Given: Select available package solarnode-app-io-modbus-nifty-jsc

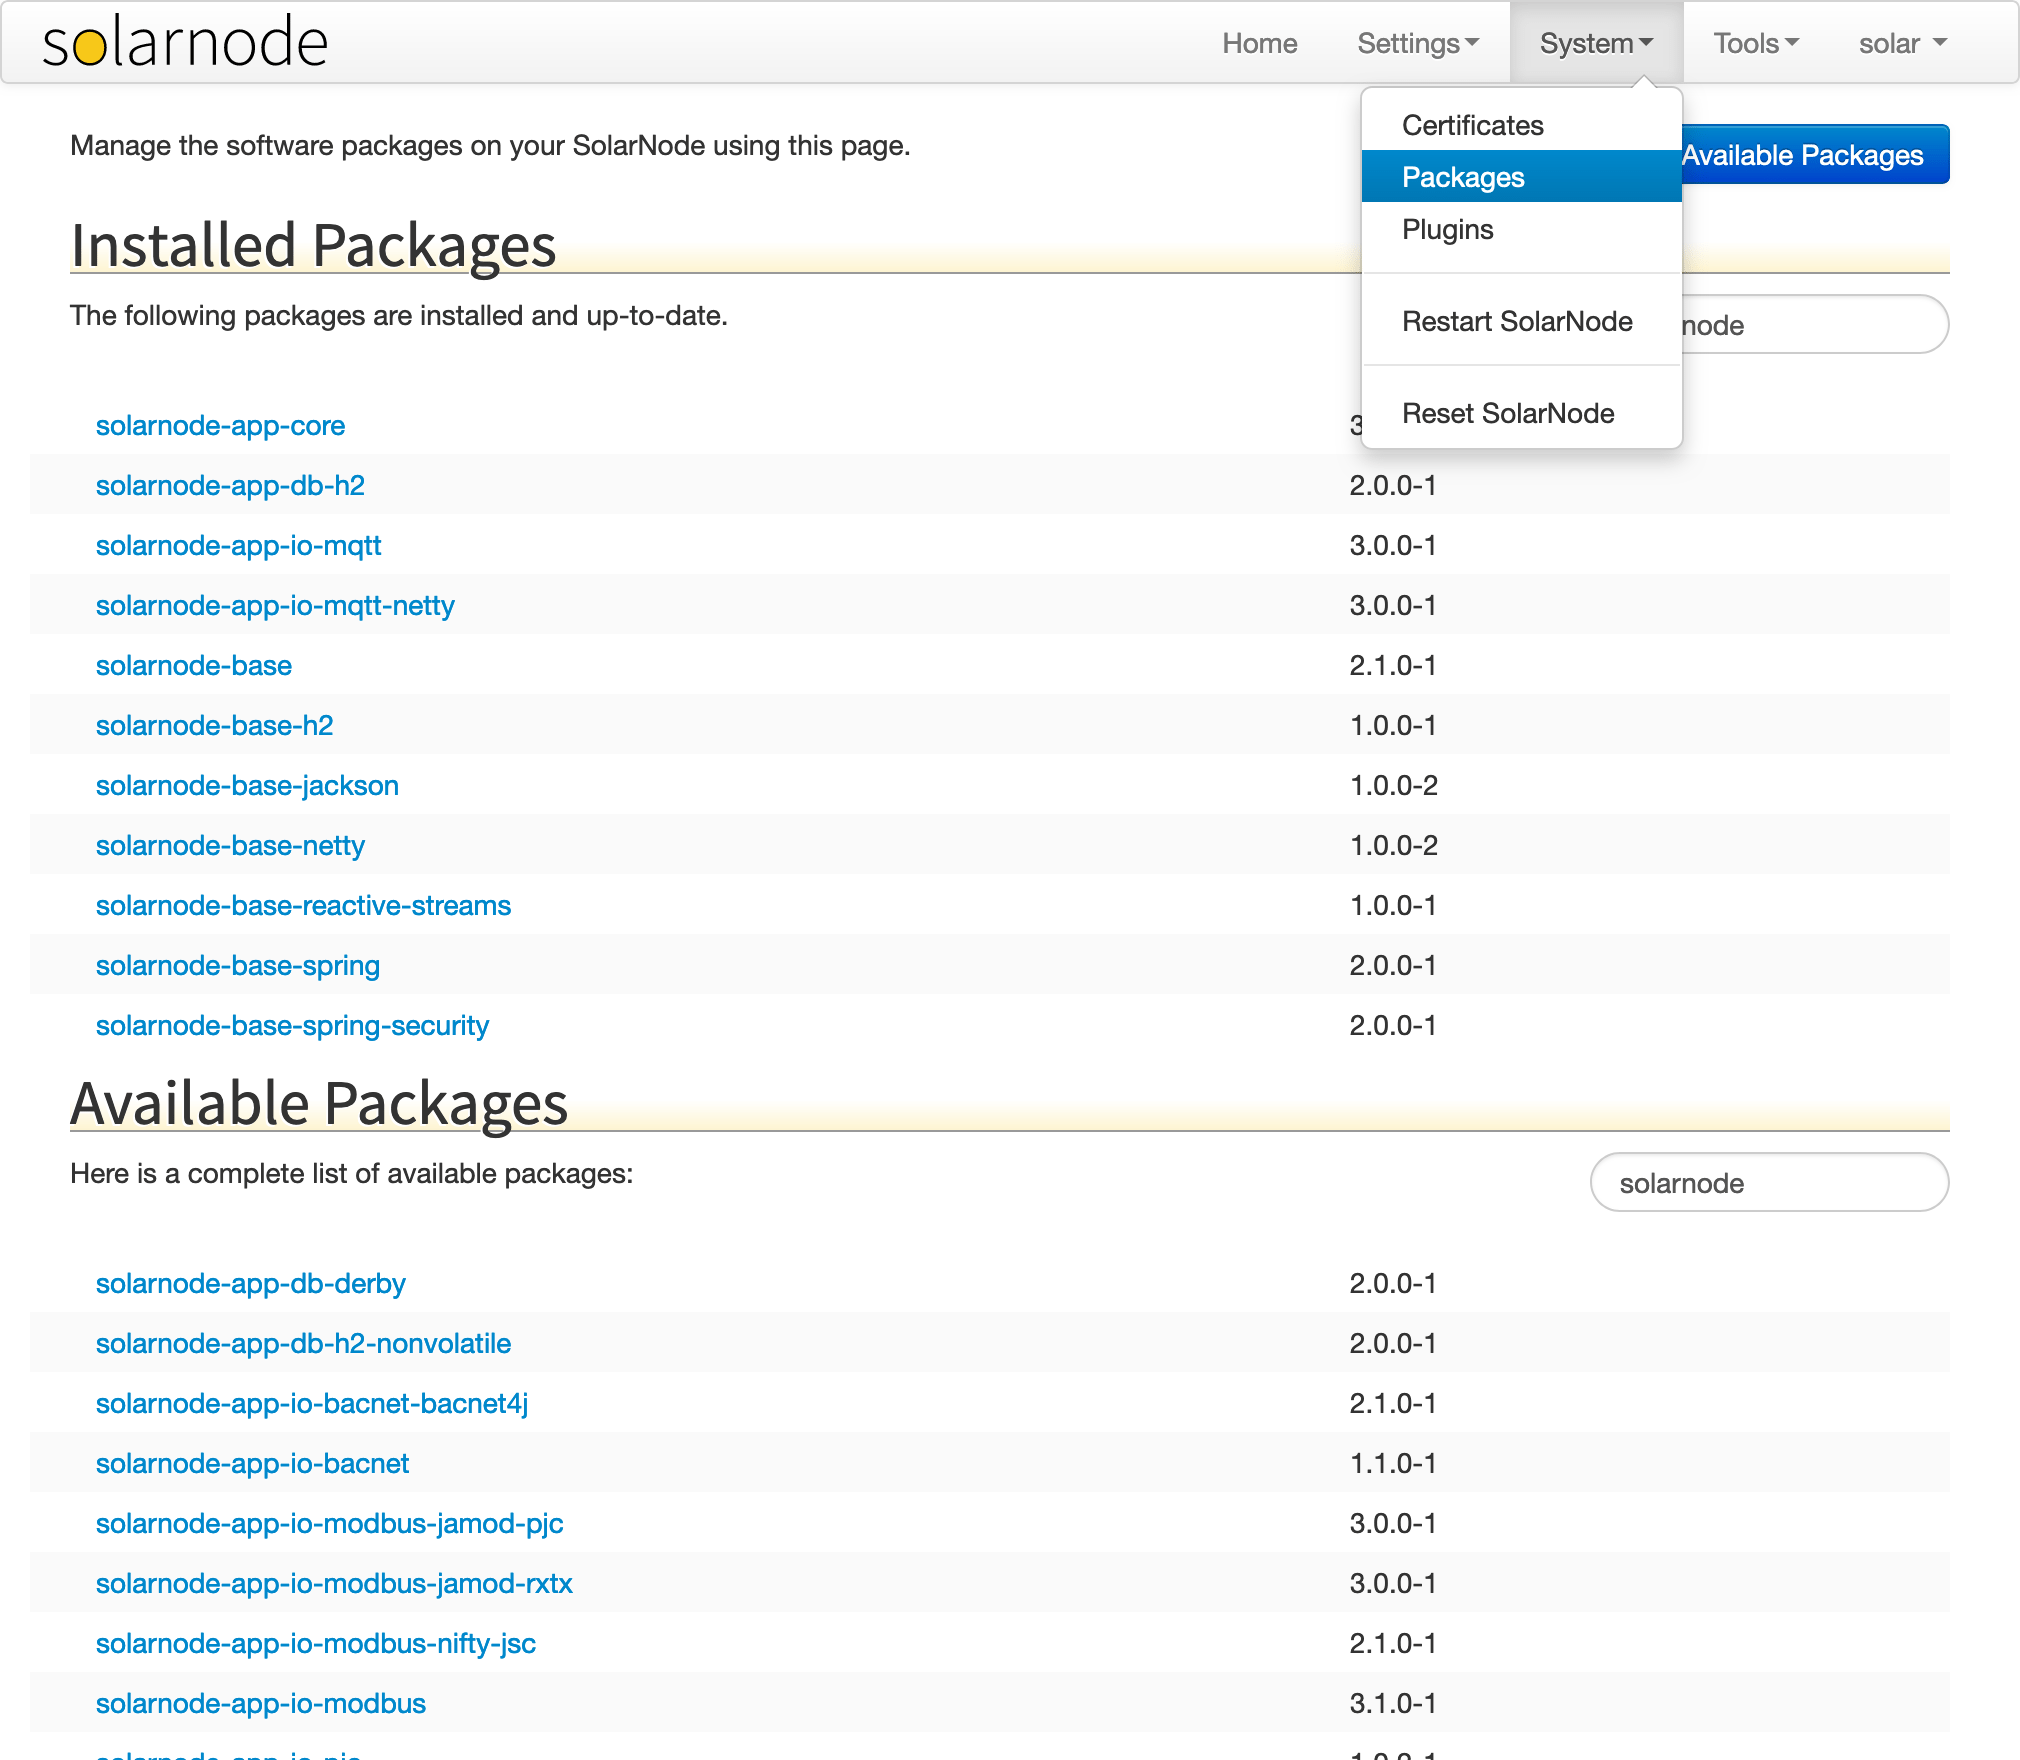Looking at the screenshot, I should pos(316,1644).
